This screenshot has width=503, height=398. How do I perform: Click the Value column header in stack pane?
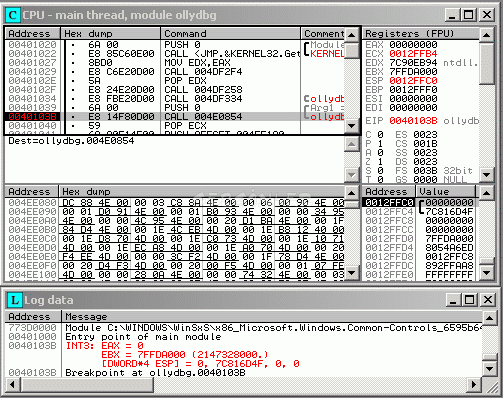445,192
